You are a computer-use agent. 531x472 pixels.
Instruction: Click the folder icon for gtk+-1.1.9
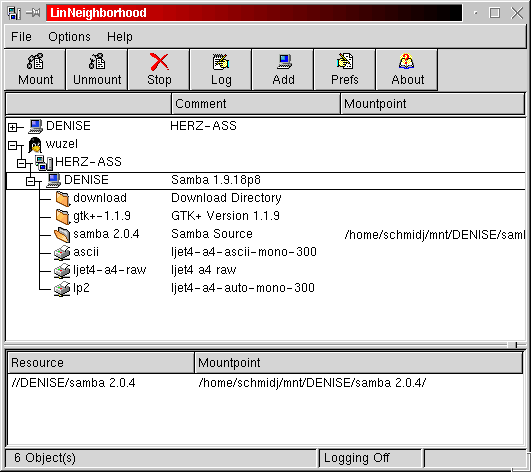click(63, 216)
